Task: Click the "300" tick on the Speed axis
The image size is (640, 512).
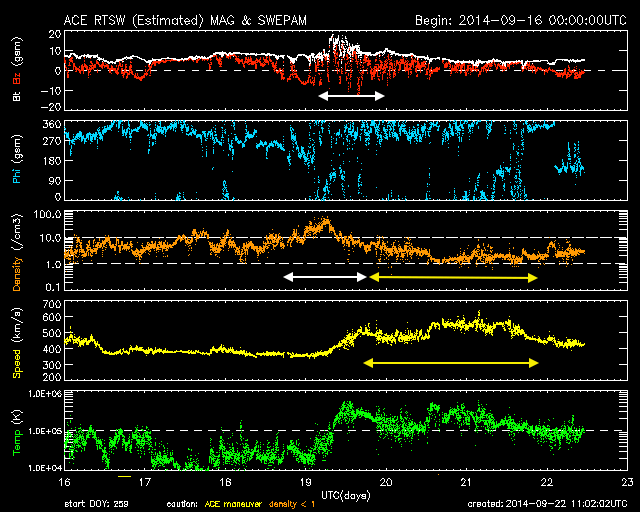Action: tap(52, 365)
